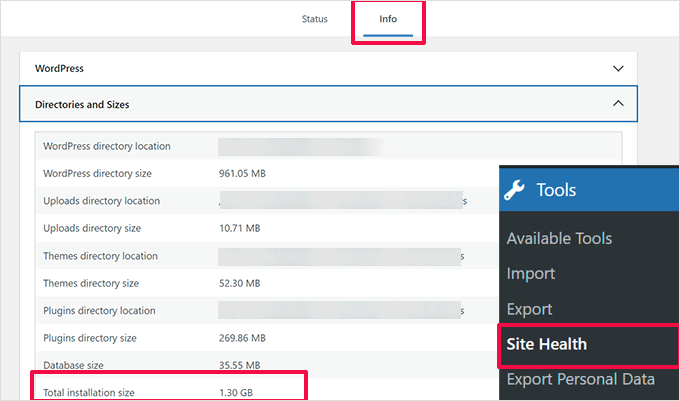The height and width of the screenshot is (401, 680).
Task: Click the WordPress section heading text
Action: (x=59, y=69)
